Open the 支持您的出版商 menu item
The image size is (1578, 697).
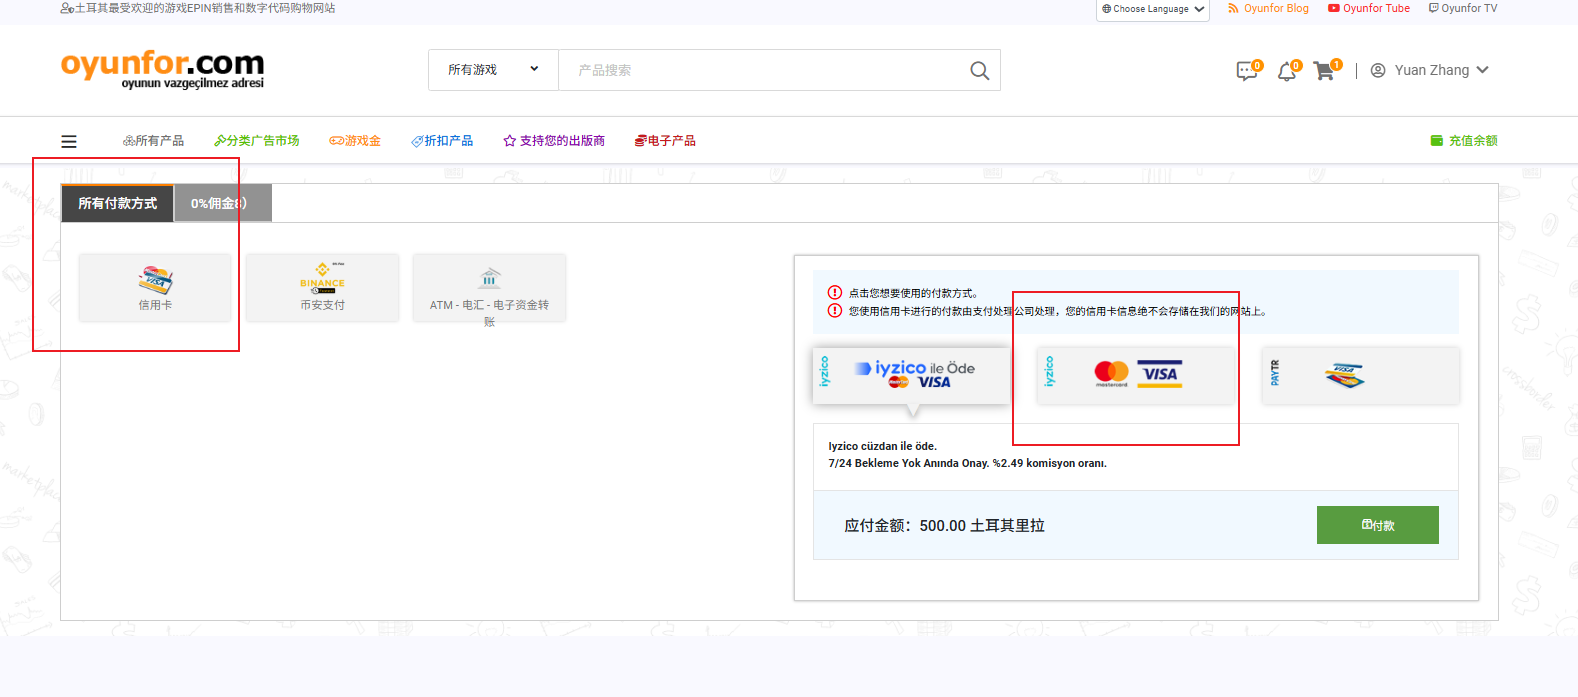coord(554,141)
